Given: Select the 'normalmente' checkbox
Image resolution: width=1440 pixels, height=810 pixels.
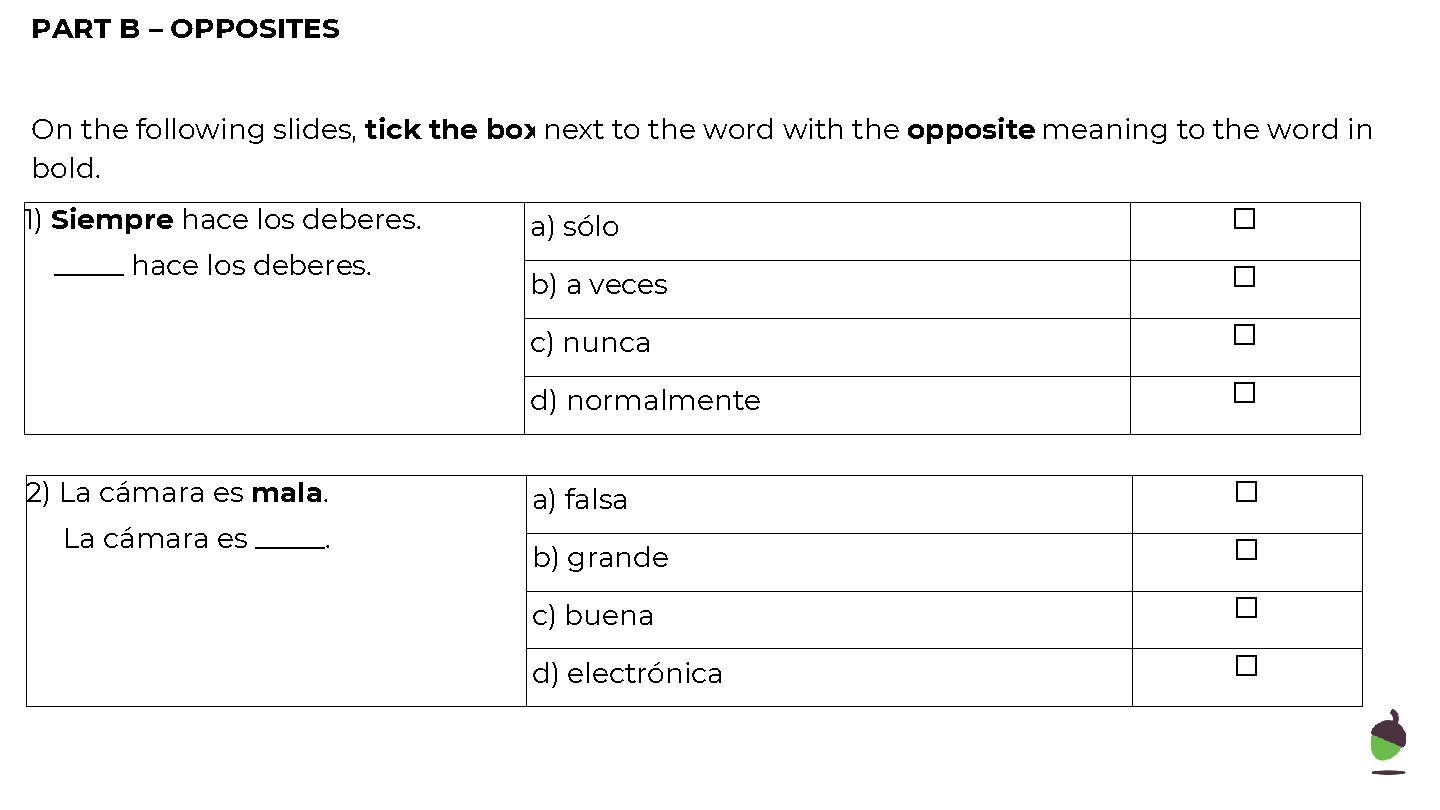Looking at the screenshot, I should [x=1244, y=393].
